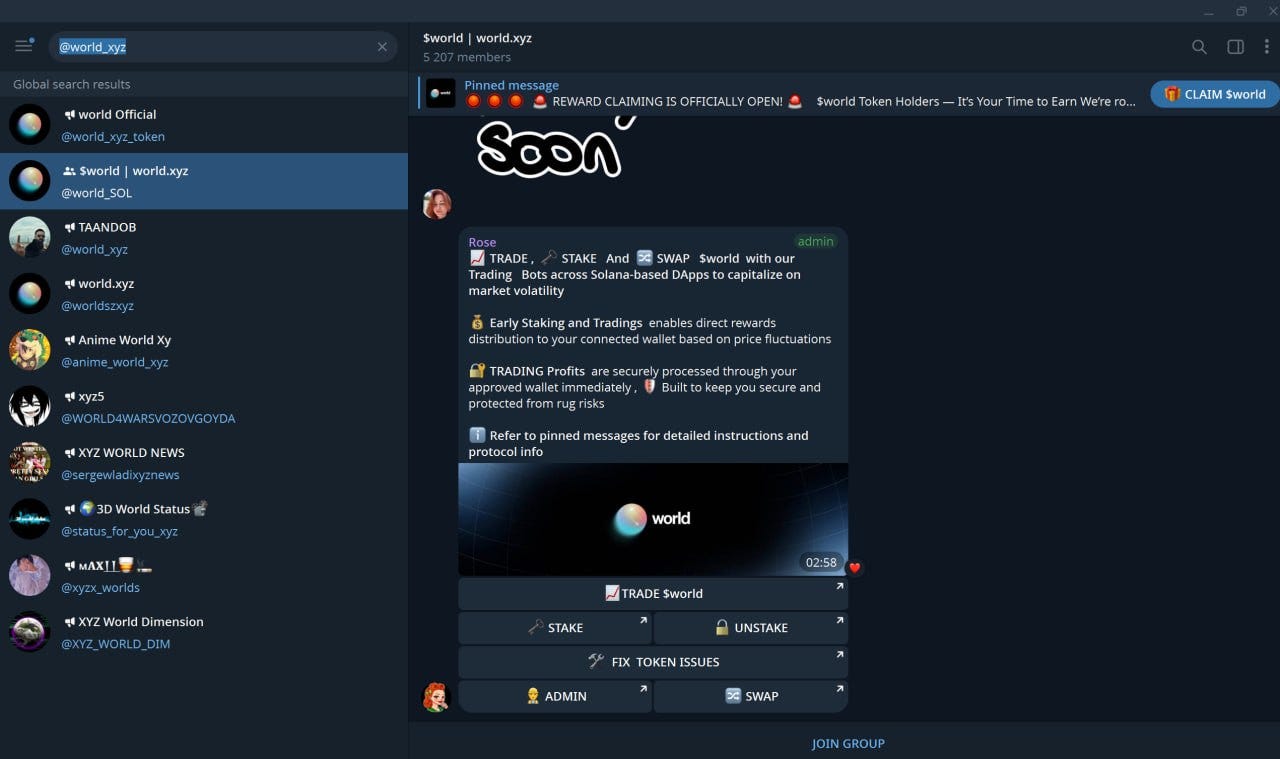Click the @XYZ_WORLD_DIM username text
1280x759 pixels.
click(115, 644)
